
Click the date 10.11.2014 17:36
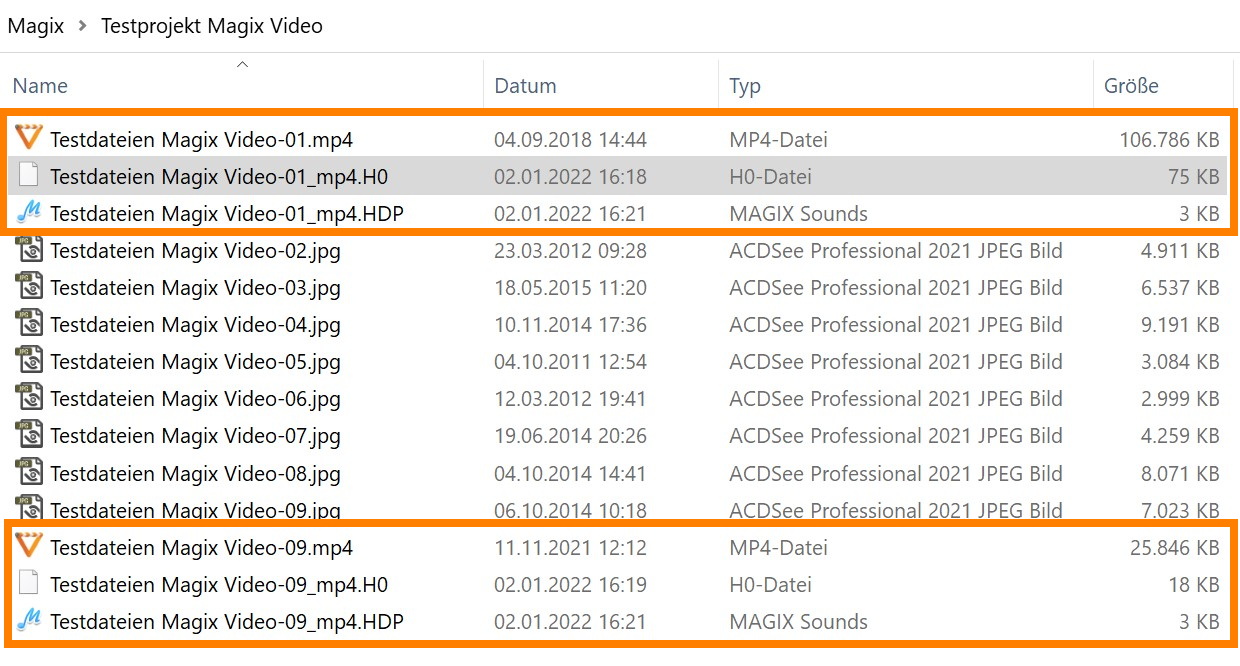(570, 325)
